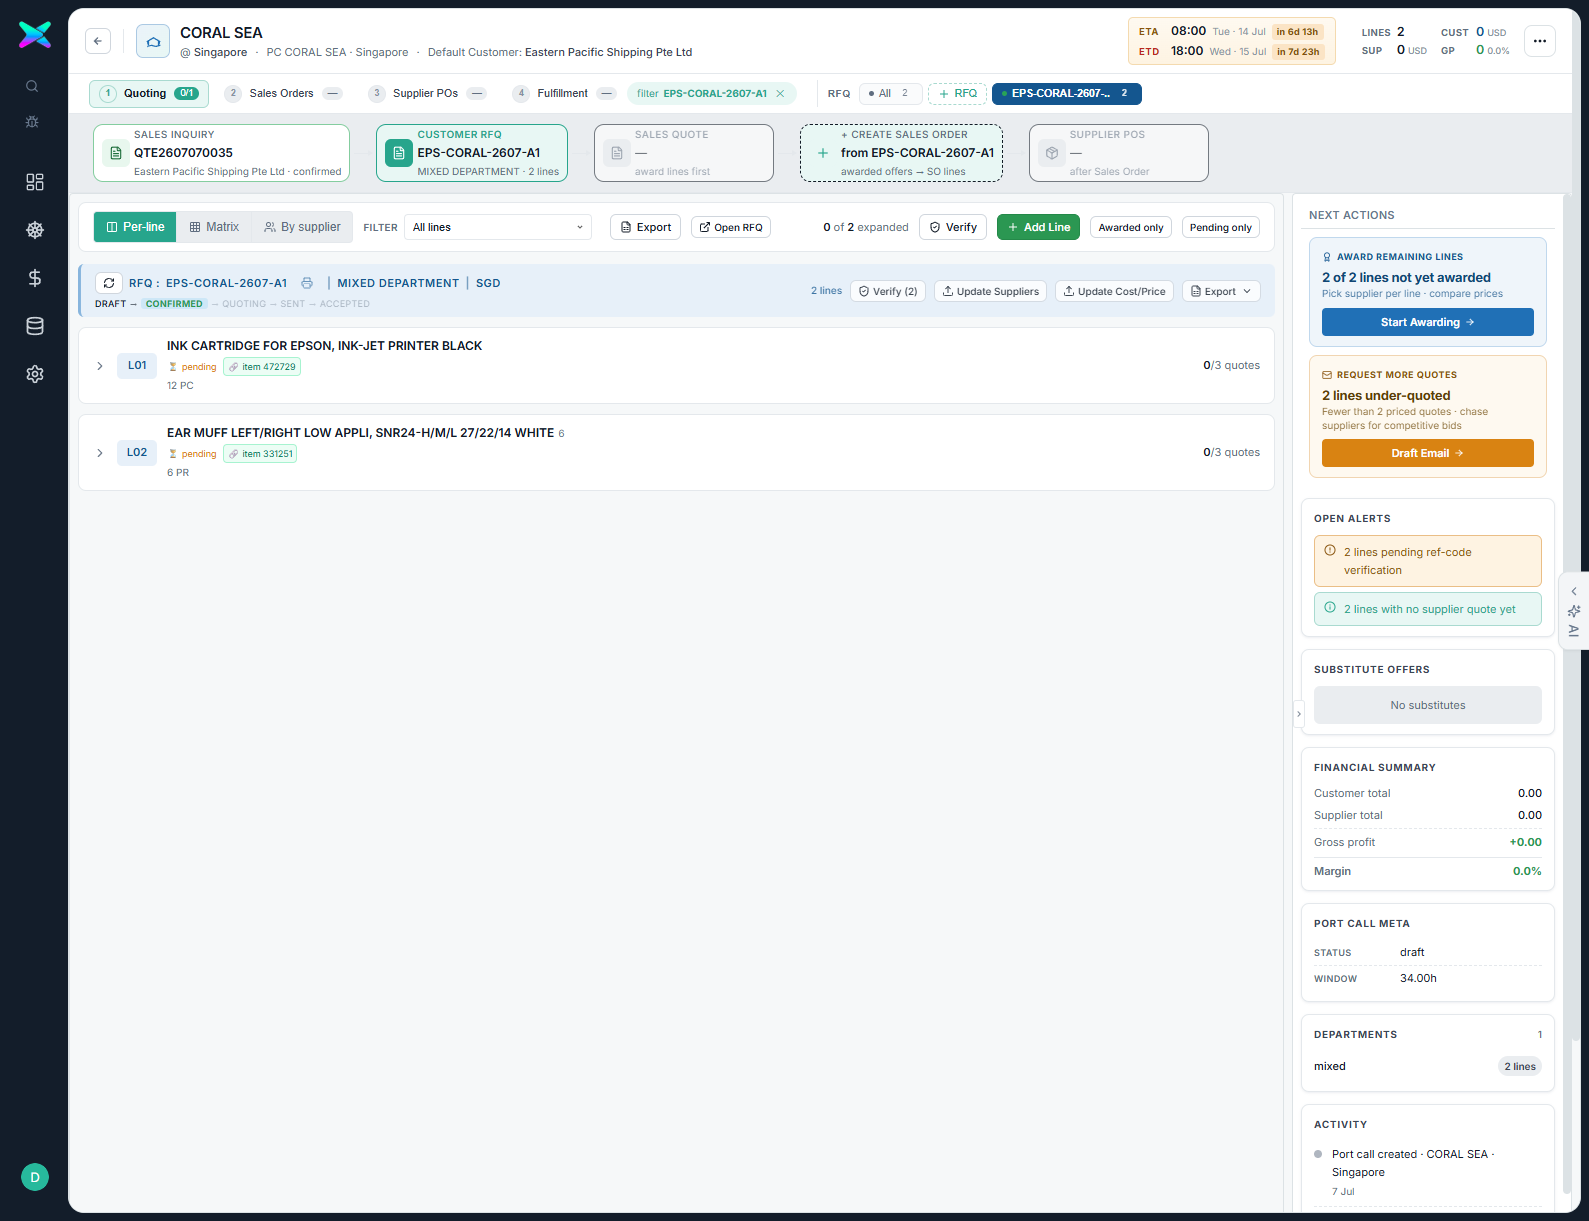Viewport: 1589px width, 1221px height.
Task: Click the bug report icon in sidebar
Action: click(x=32, y=121)
